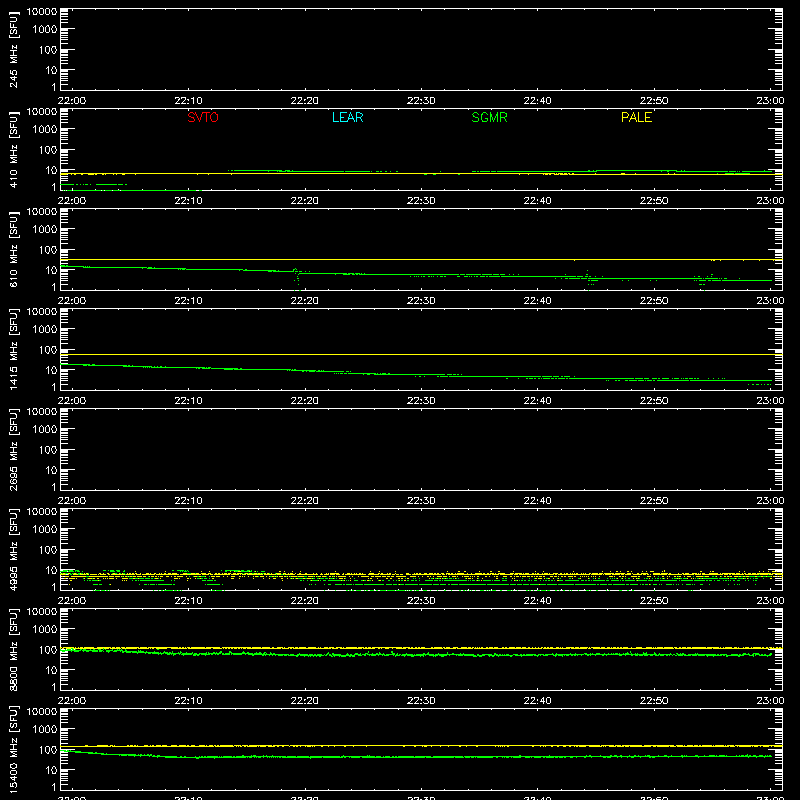Click 22:50 tick under the 4995 MHz panel

tap(654, 601)
